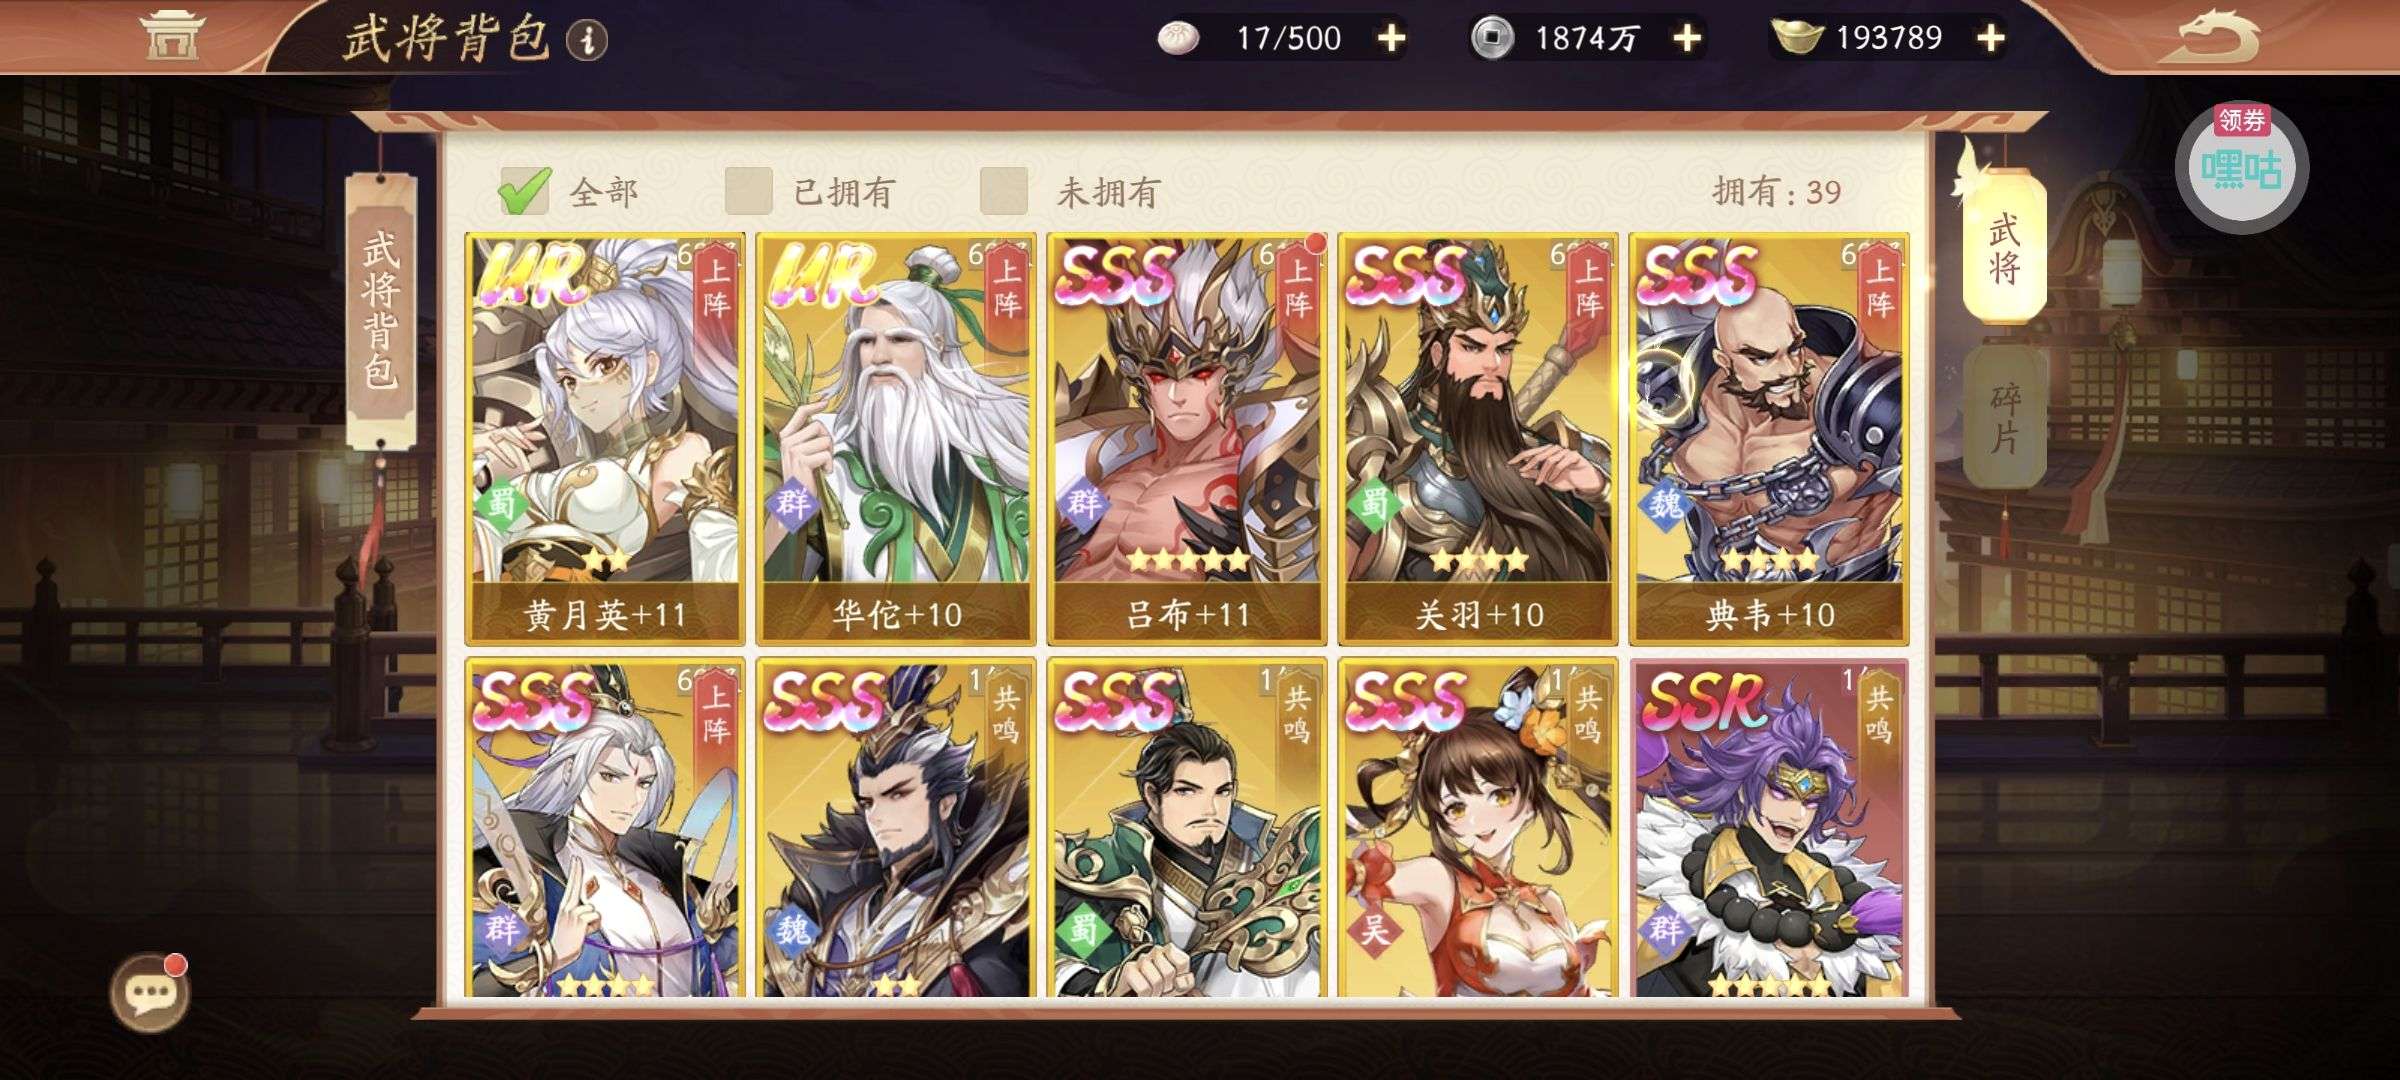The image size is (2400, 1080).
Task: Select the 华佗+10 hero card
Action: pyautogui.click(x=896, y=438)
